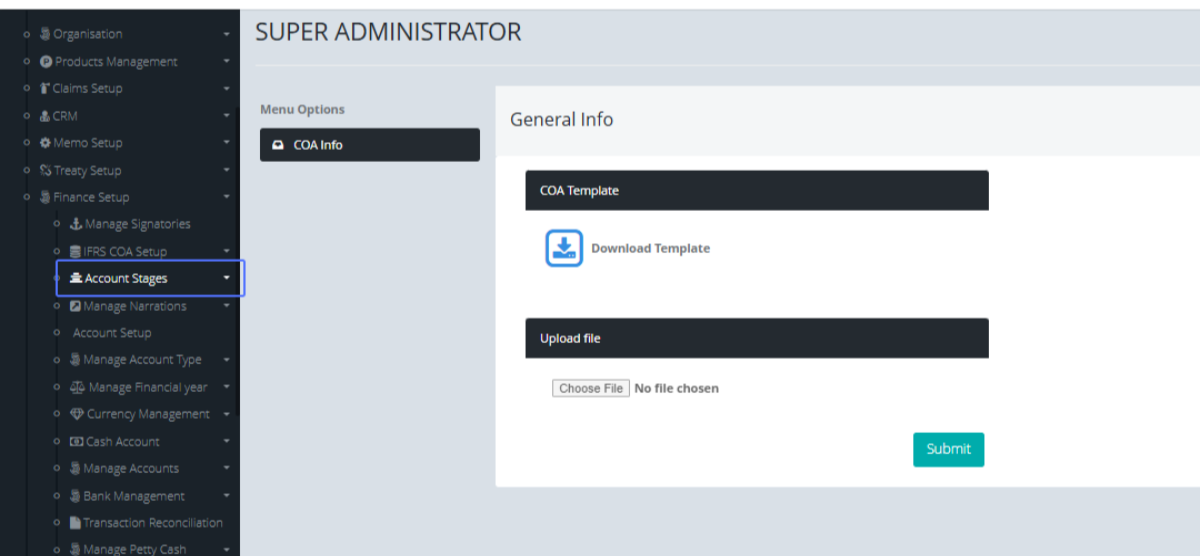1200x556 pixels.
Task: Expand the Bank Management submenu arrow
Action: (227, 496)
